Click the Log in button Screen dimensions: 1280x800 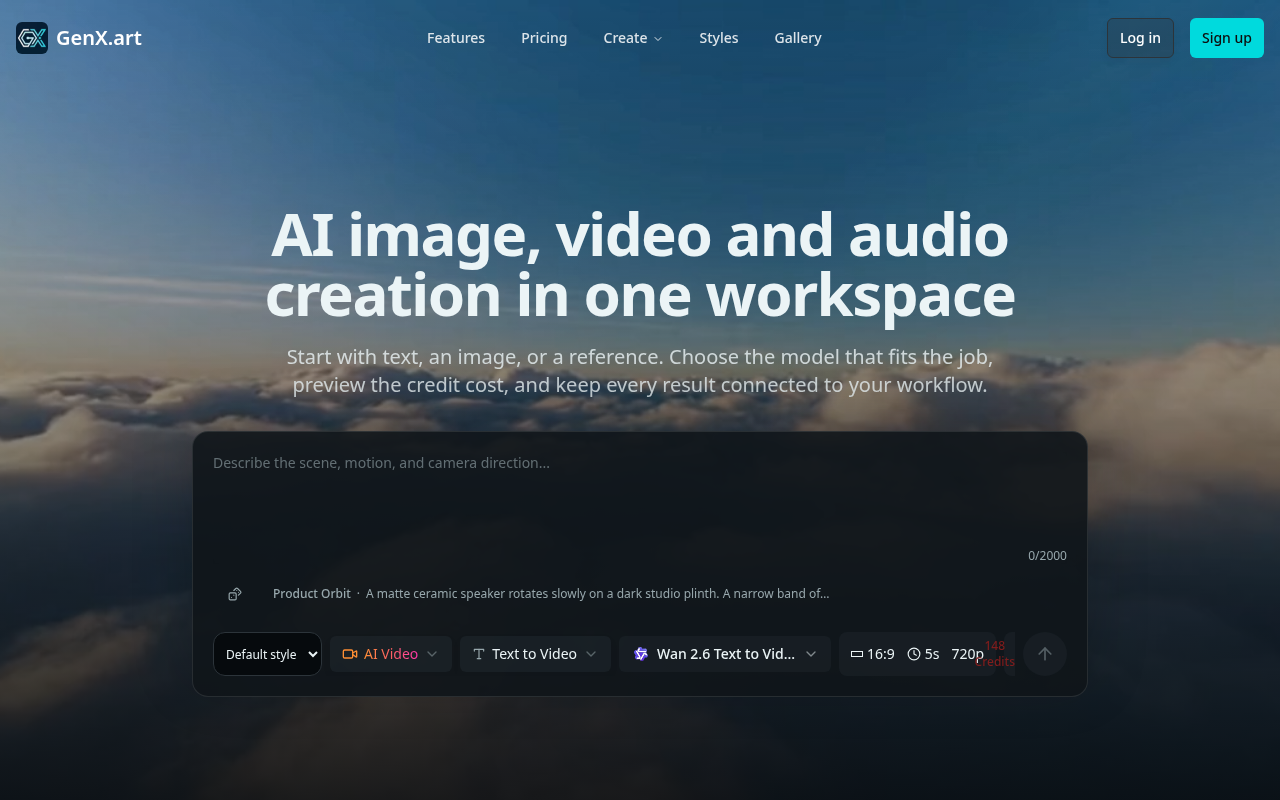point(1140,38)
